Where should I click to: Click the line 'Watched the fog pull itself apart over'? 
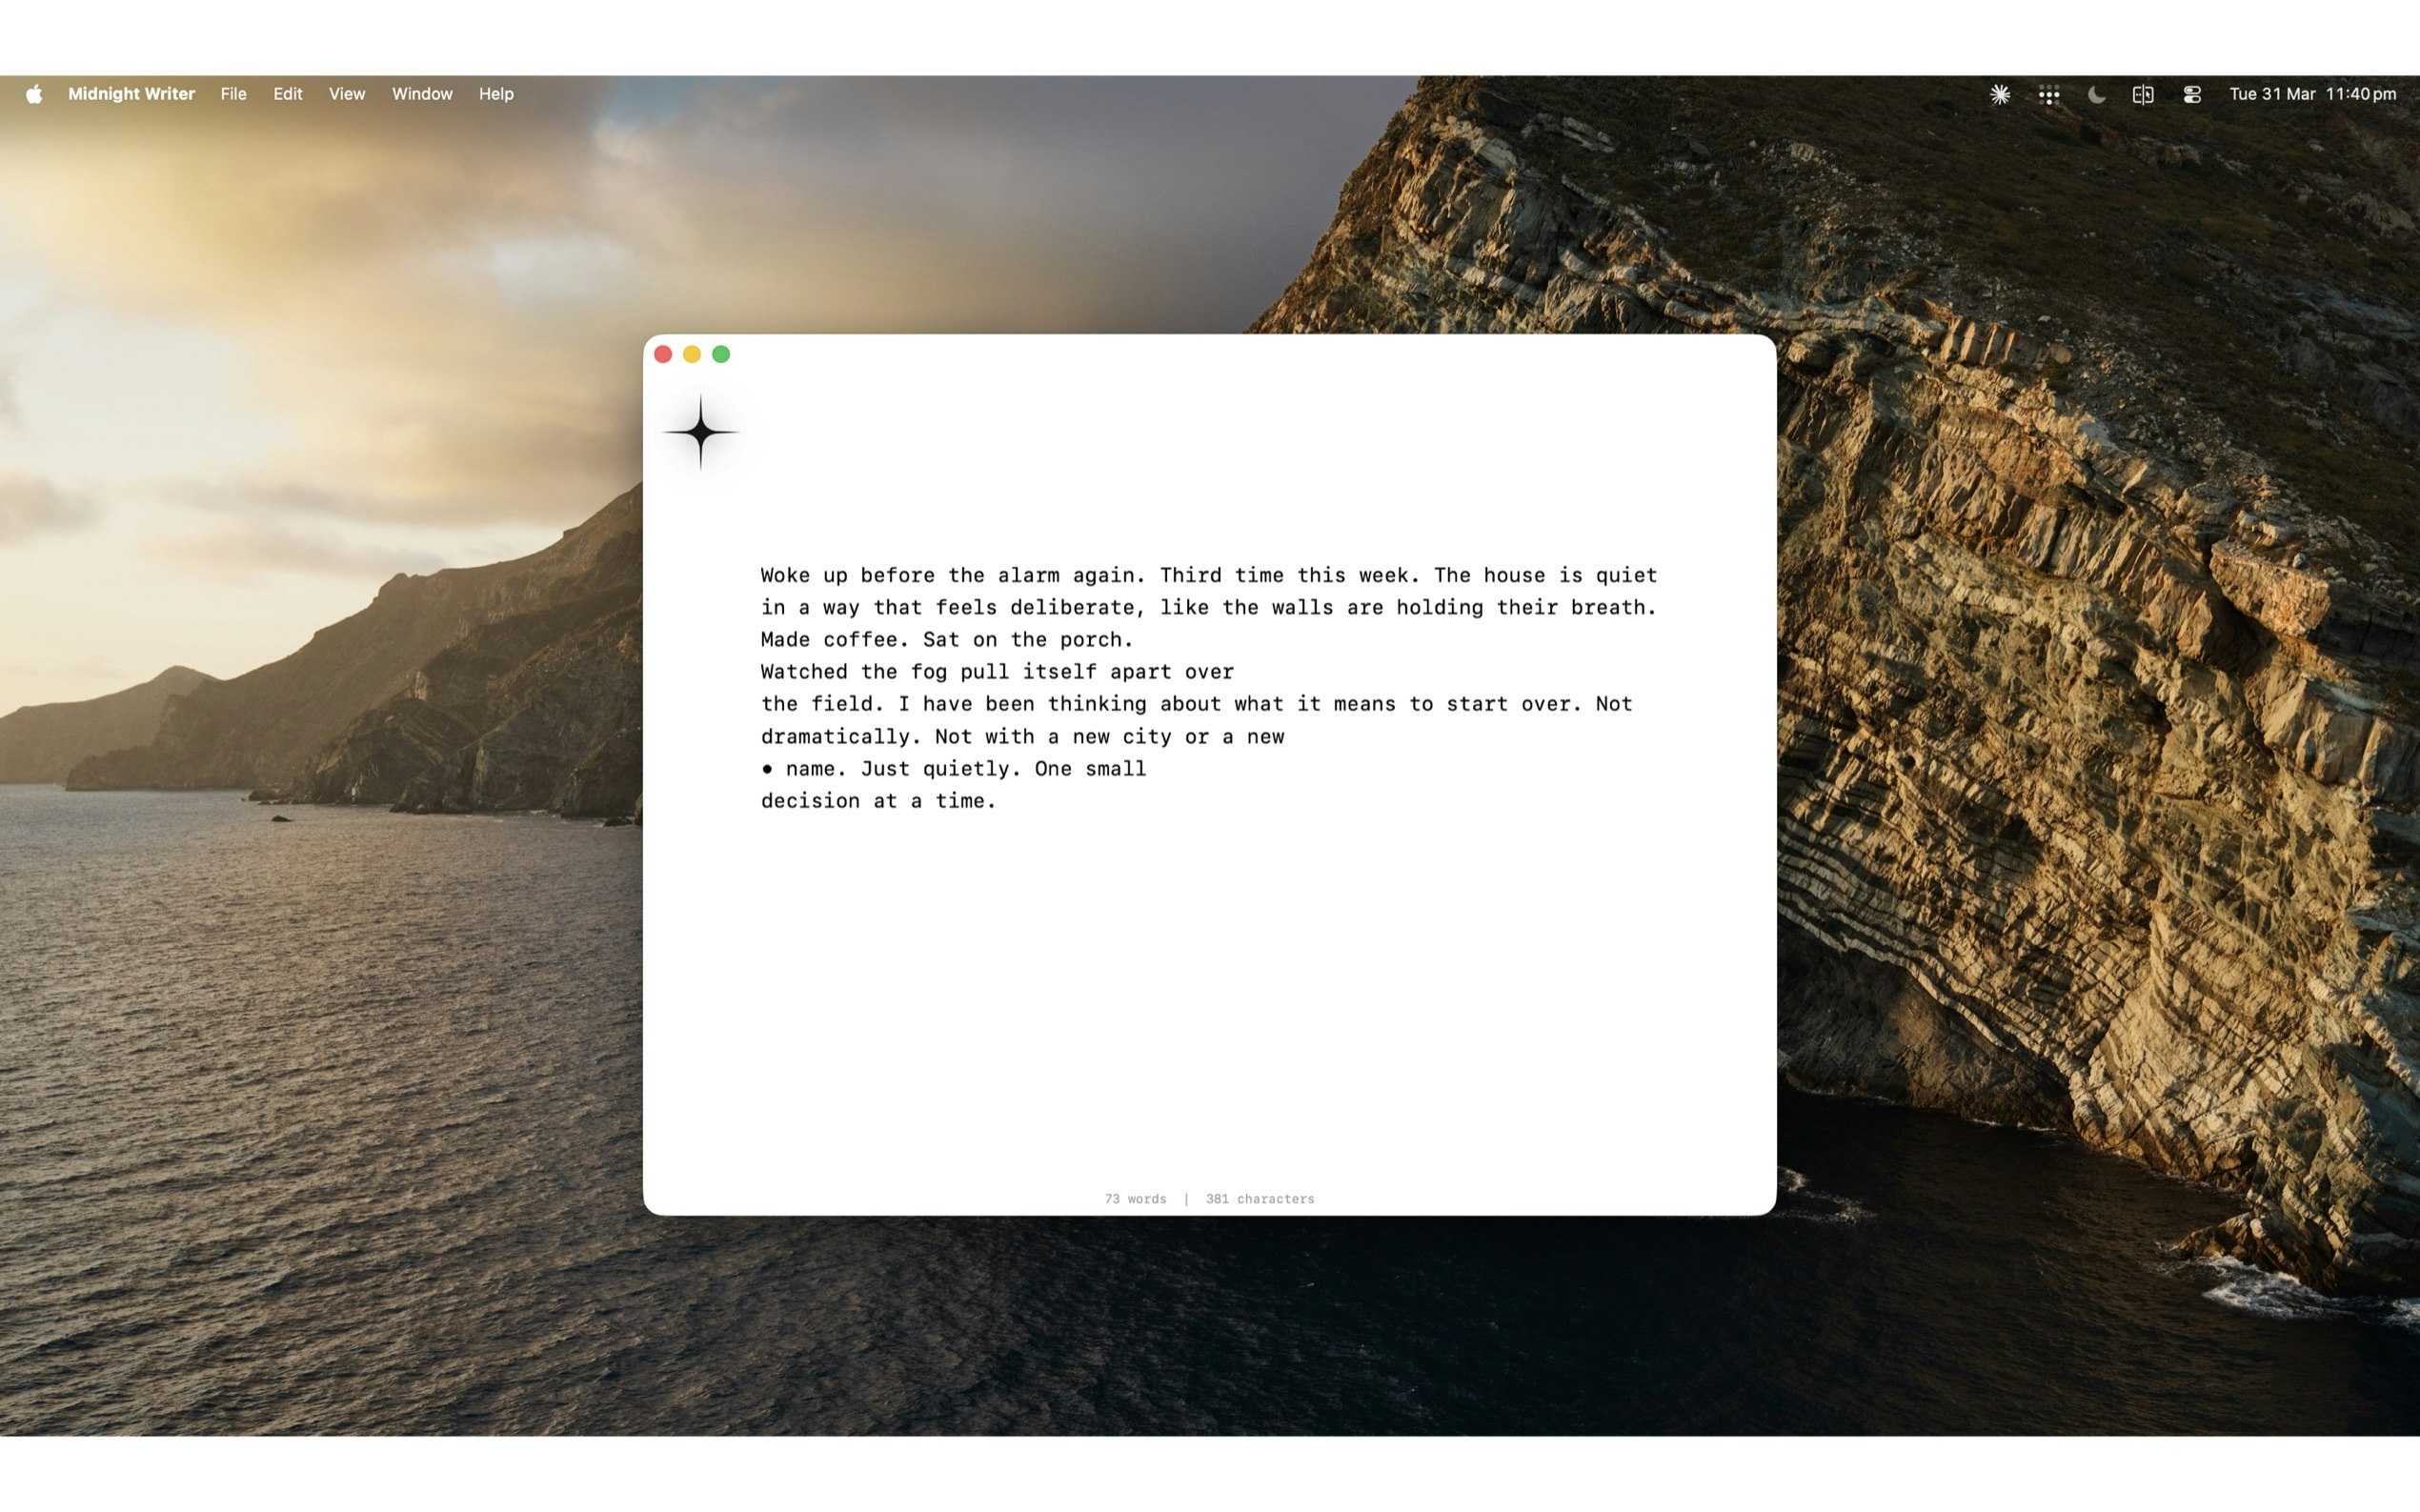pos(997,671)
